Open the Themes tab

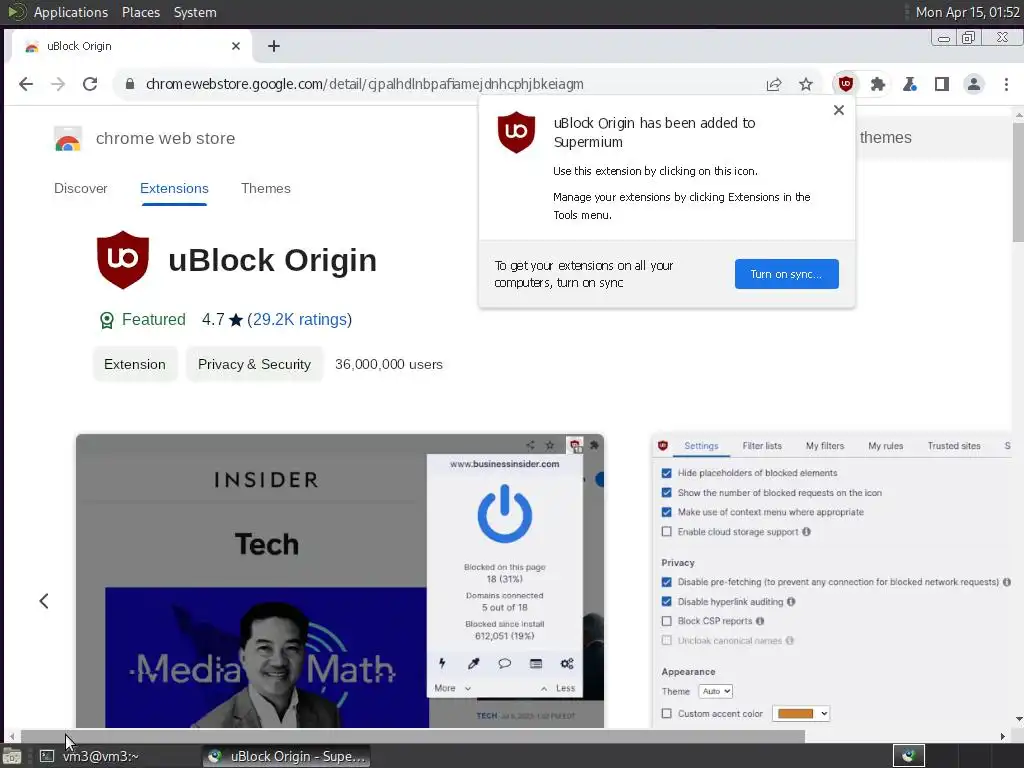tap(266, 189)
